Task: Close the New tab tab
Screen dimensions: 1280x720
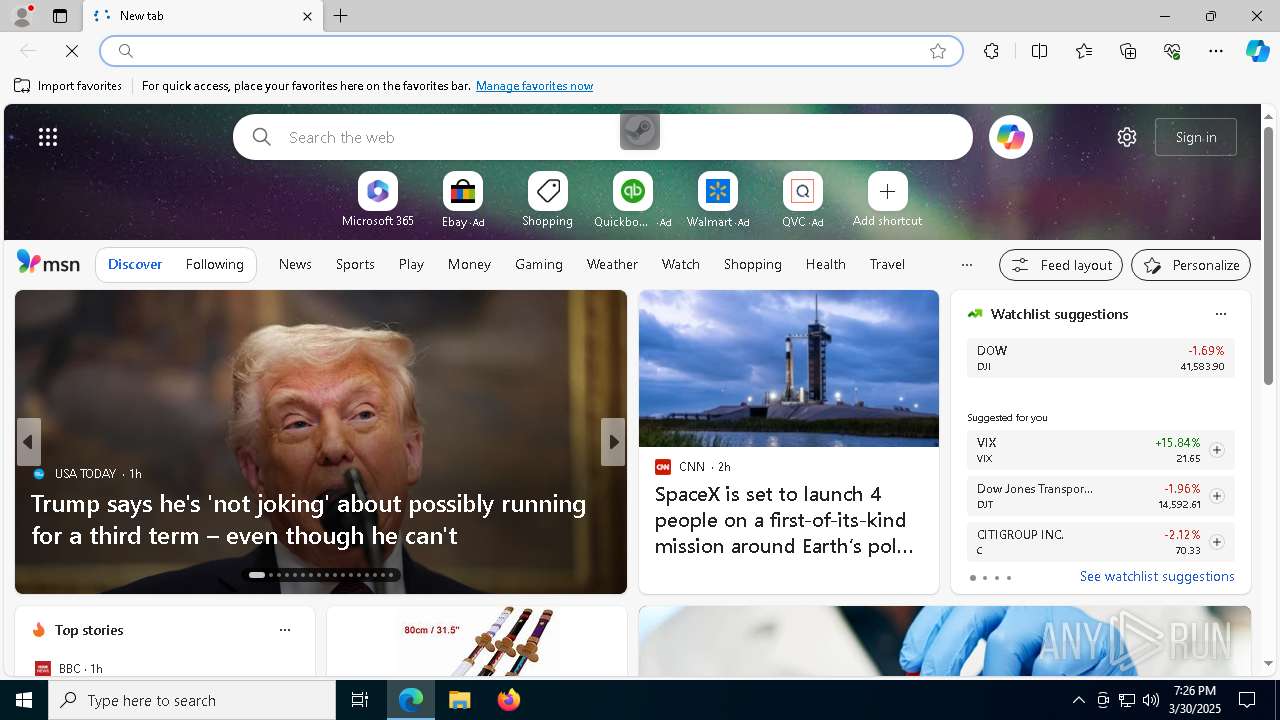Action: 307,16
